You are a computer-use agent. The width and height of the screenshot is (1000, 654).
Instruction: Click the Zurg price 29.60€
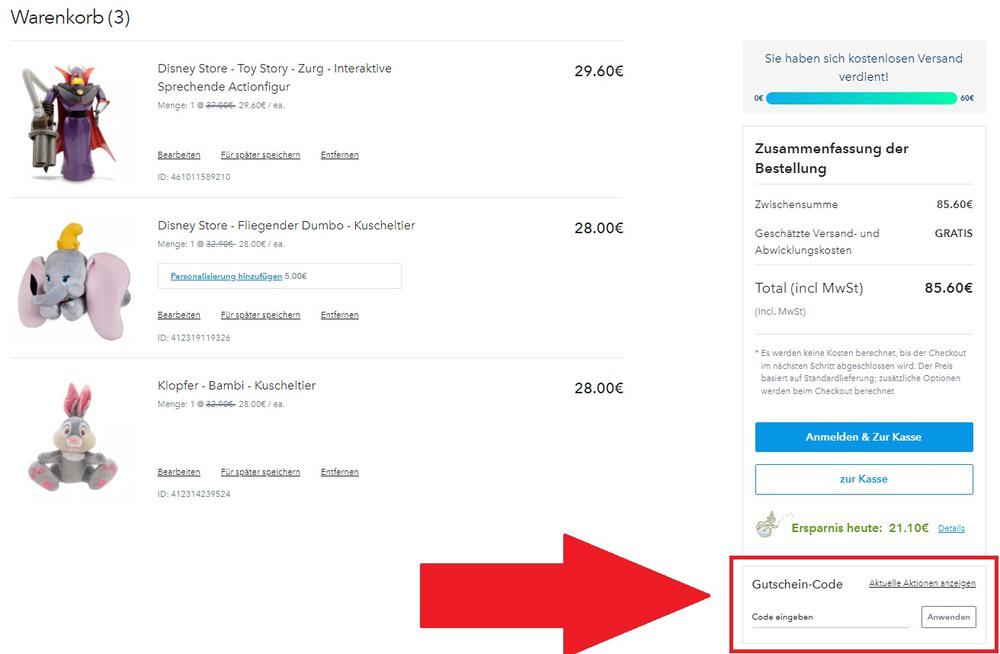click(598, 71)
